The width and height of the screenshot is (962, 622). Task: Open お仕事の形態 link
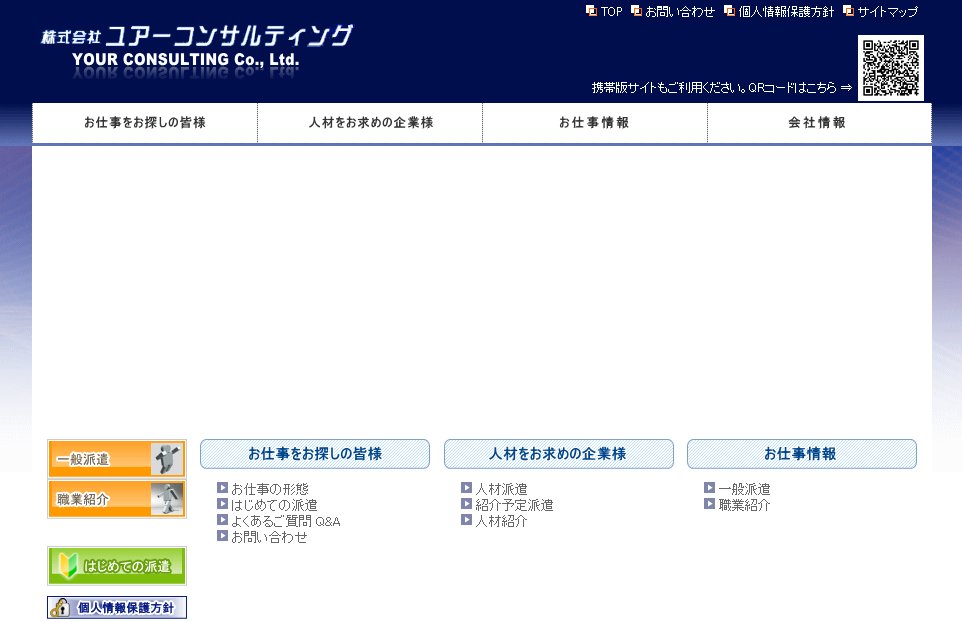click(269, 489)
